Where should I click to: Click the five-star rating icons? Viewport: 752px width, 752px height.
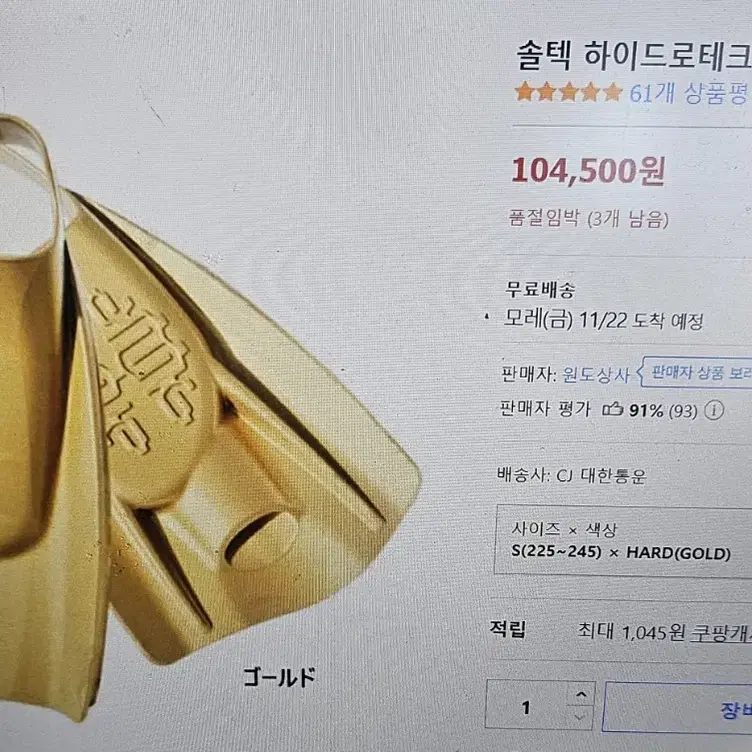[x=569, y=91]
